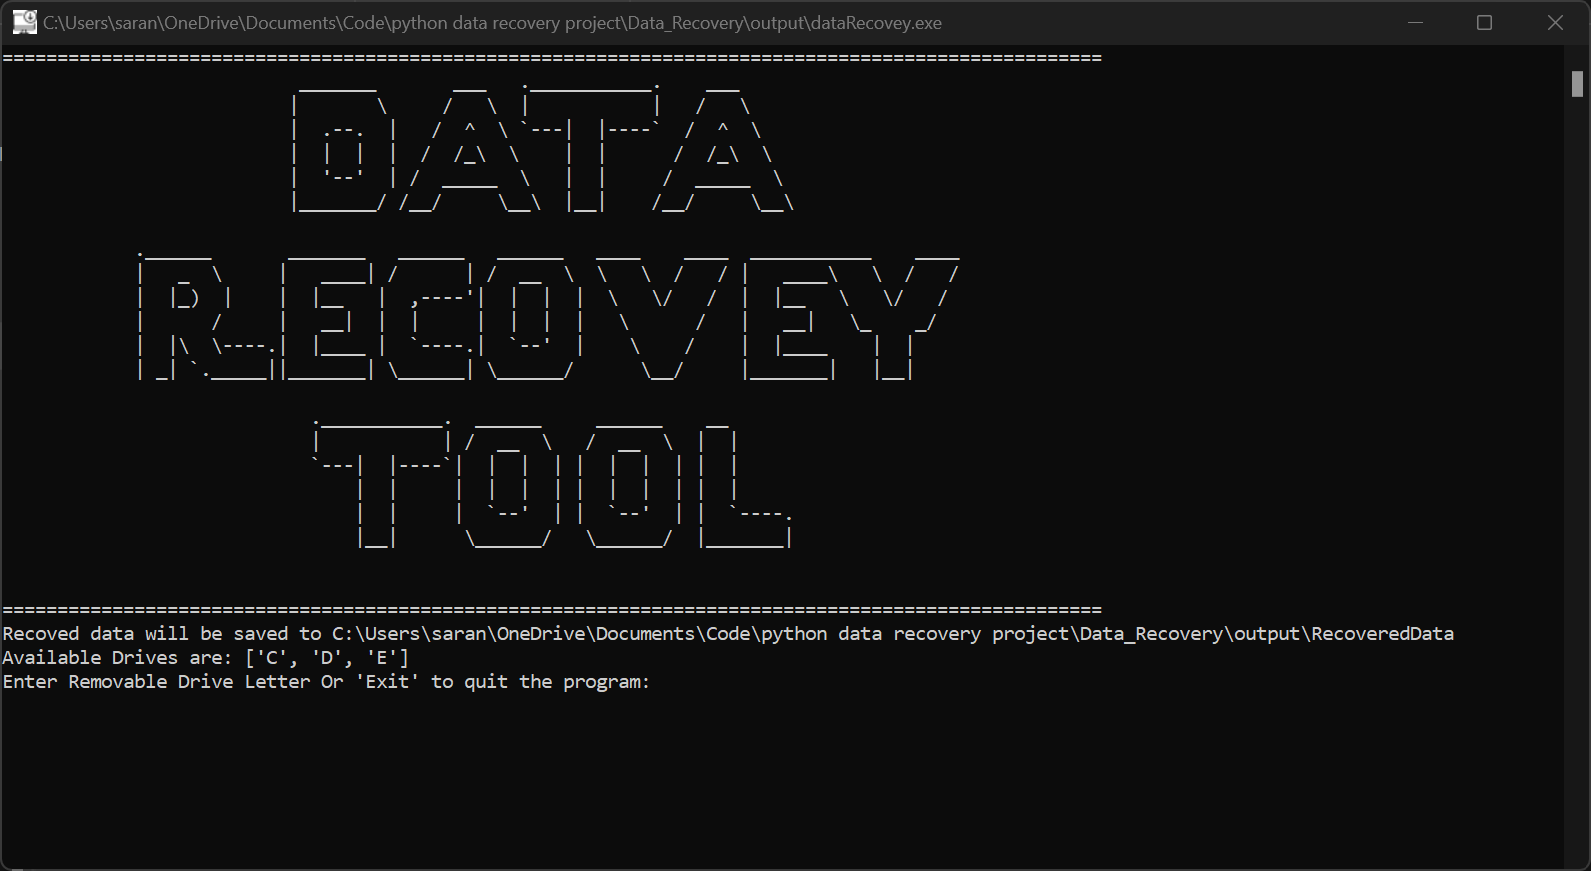Click the 'E' drive in available drives
Image resolution: width=1591 pixels, height=871 pixels.
point(387,658)
